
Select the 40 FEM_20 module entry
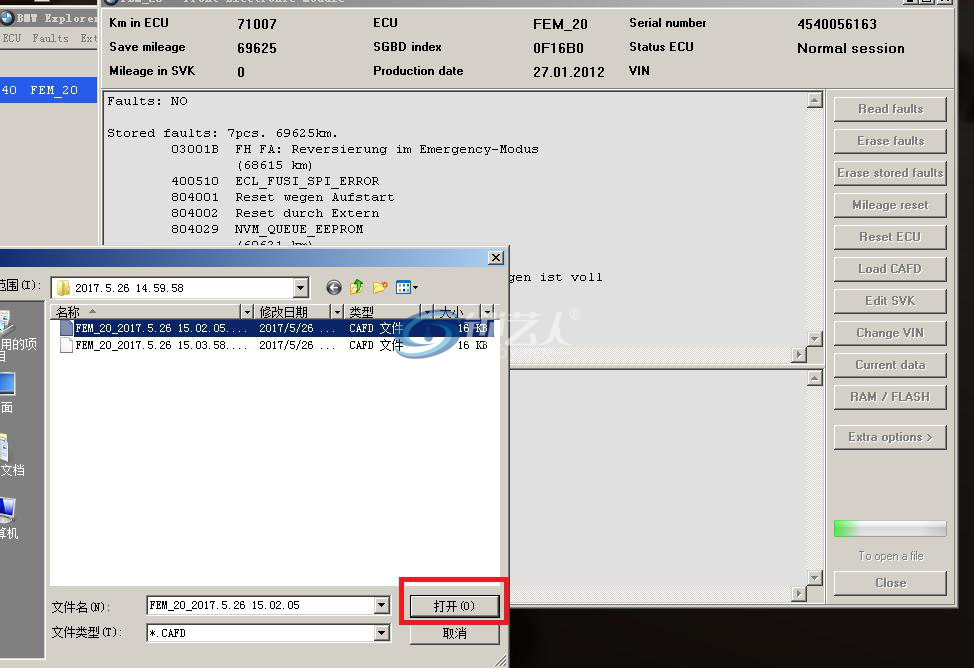pos(48,90)
